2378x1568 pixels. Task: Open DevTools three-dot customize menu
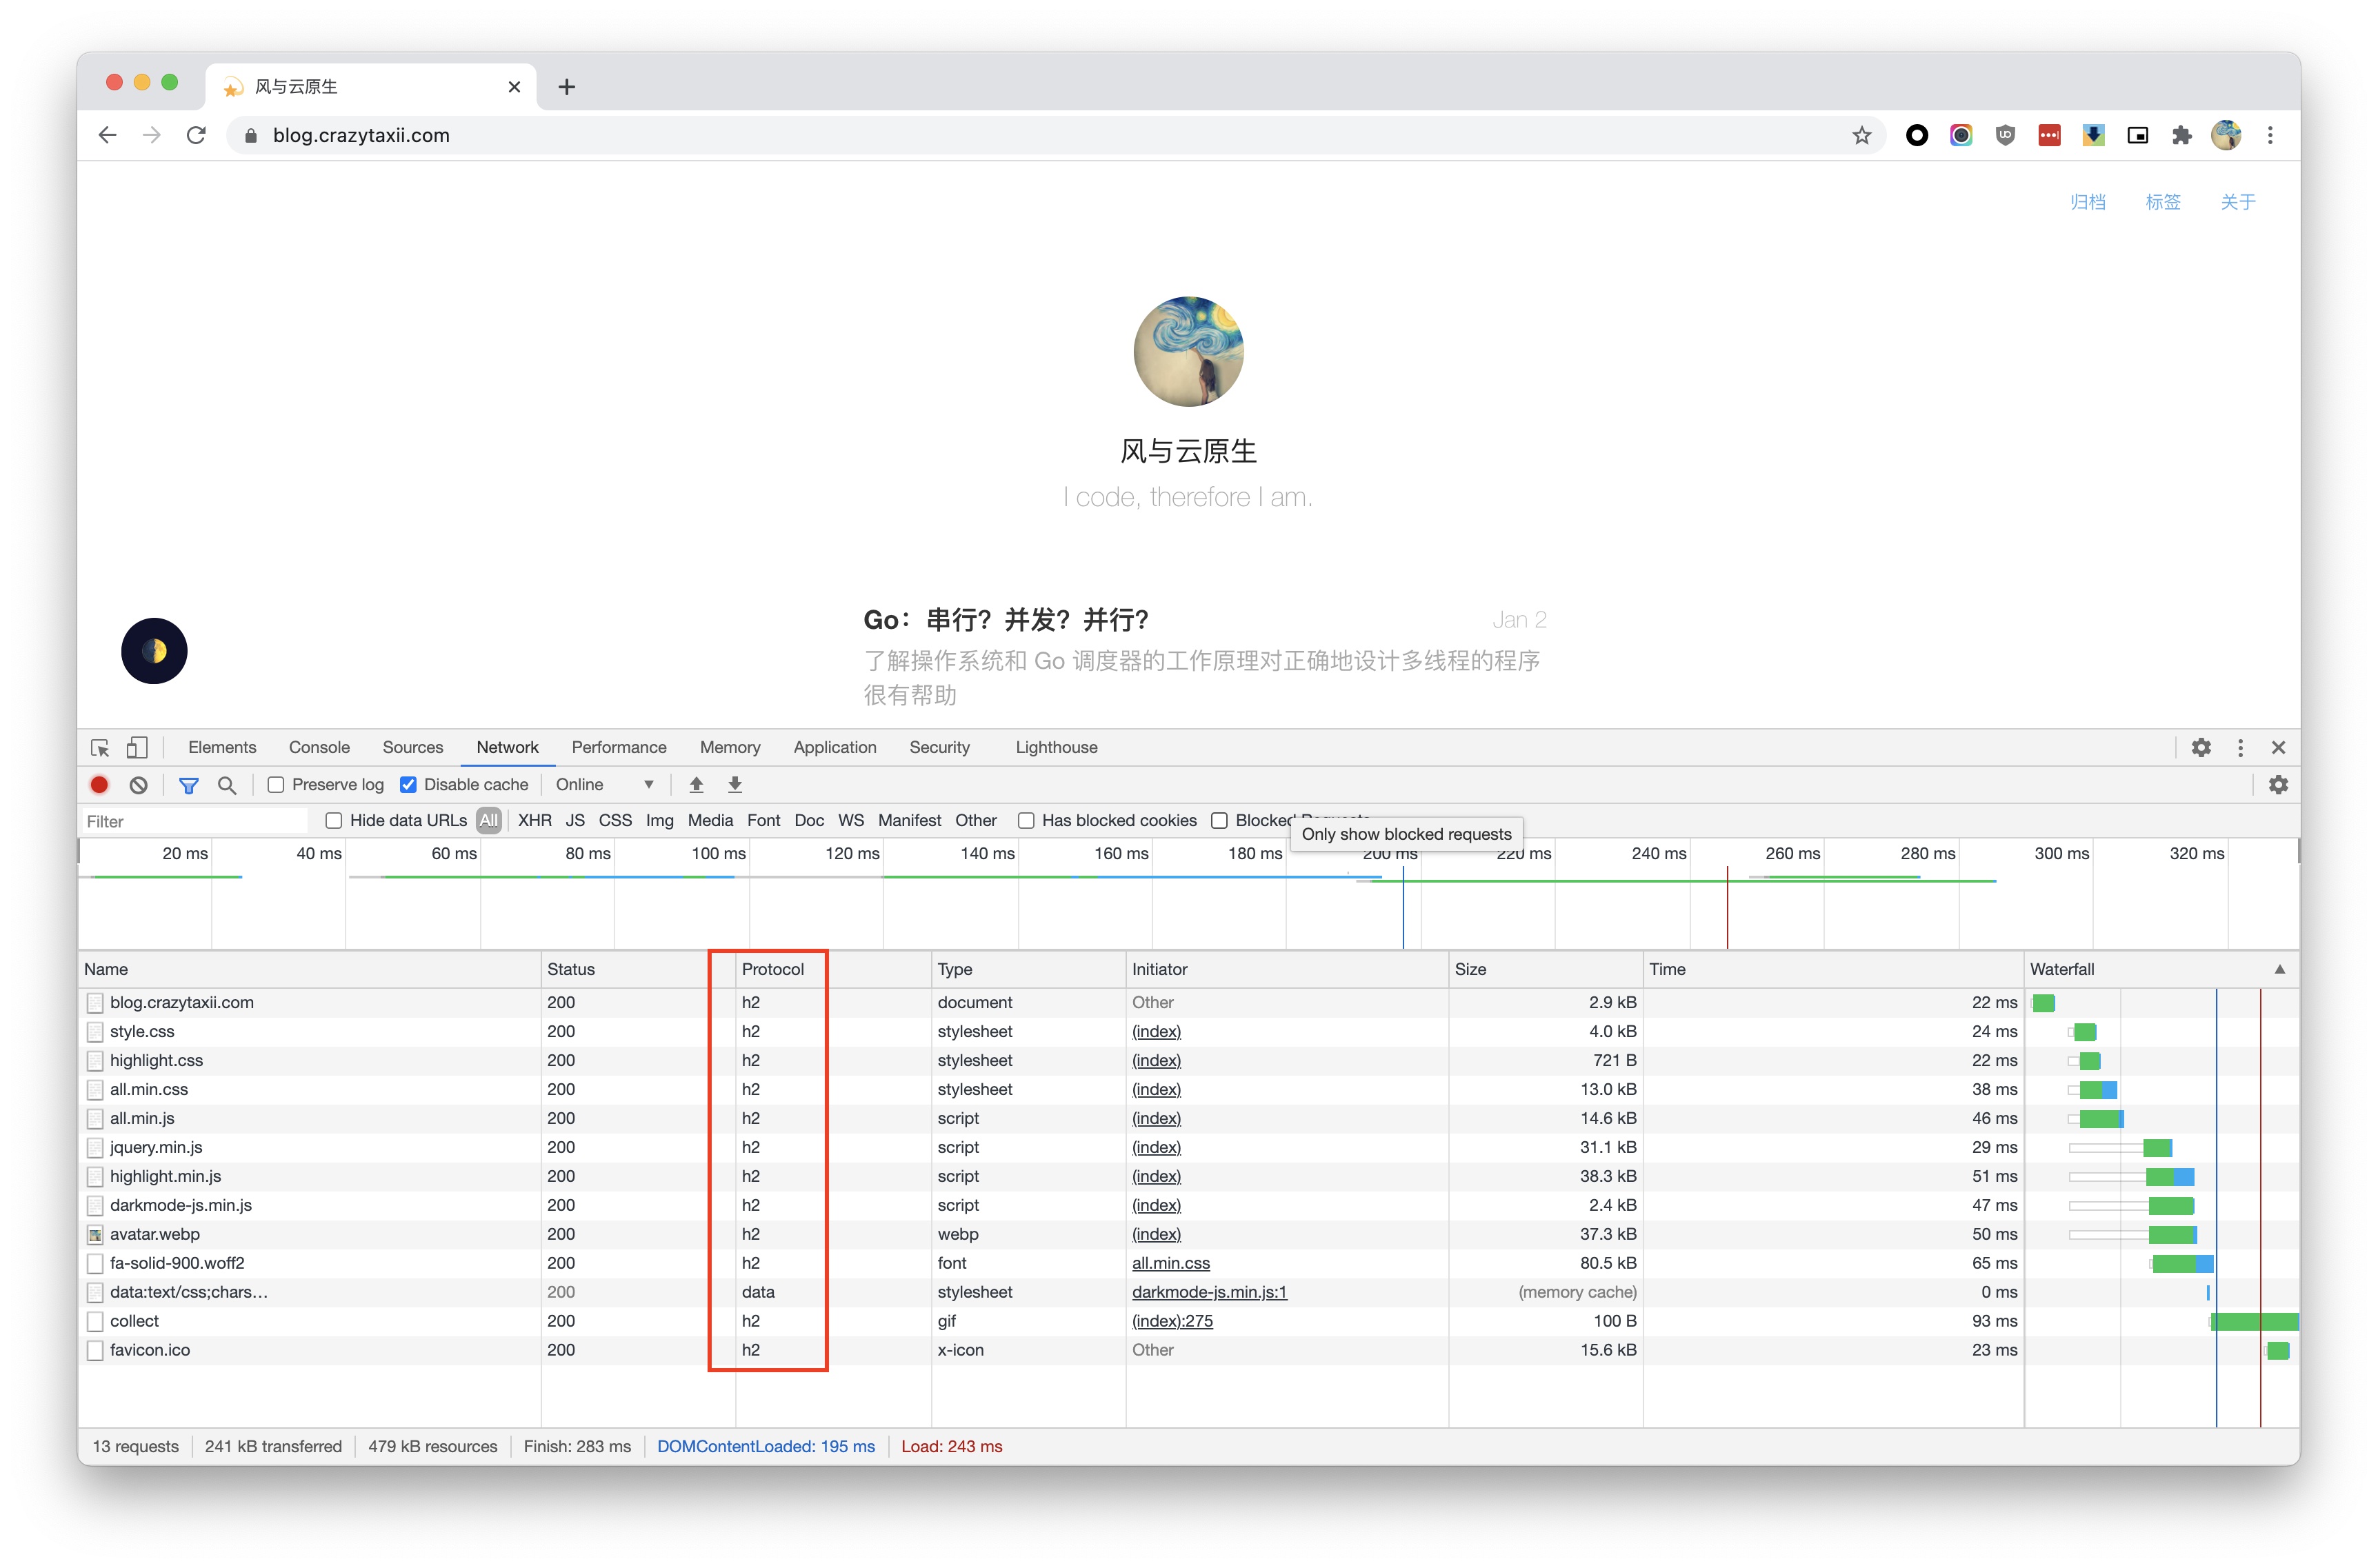tap(2240, 747)
